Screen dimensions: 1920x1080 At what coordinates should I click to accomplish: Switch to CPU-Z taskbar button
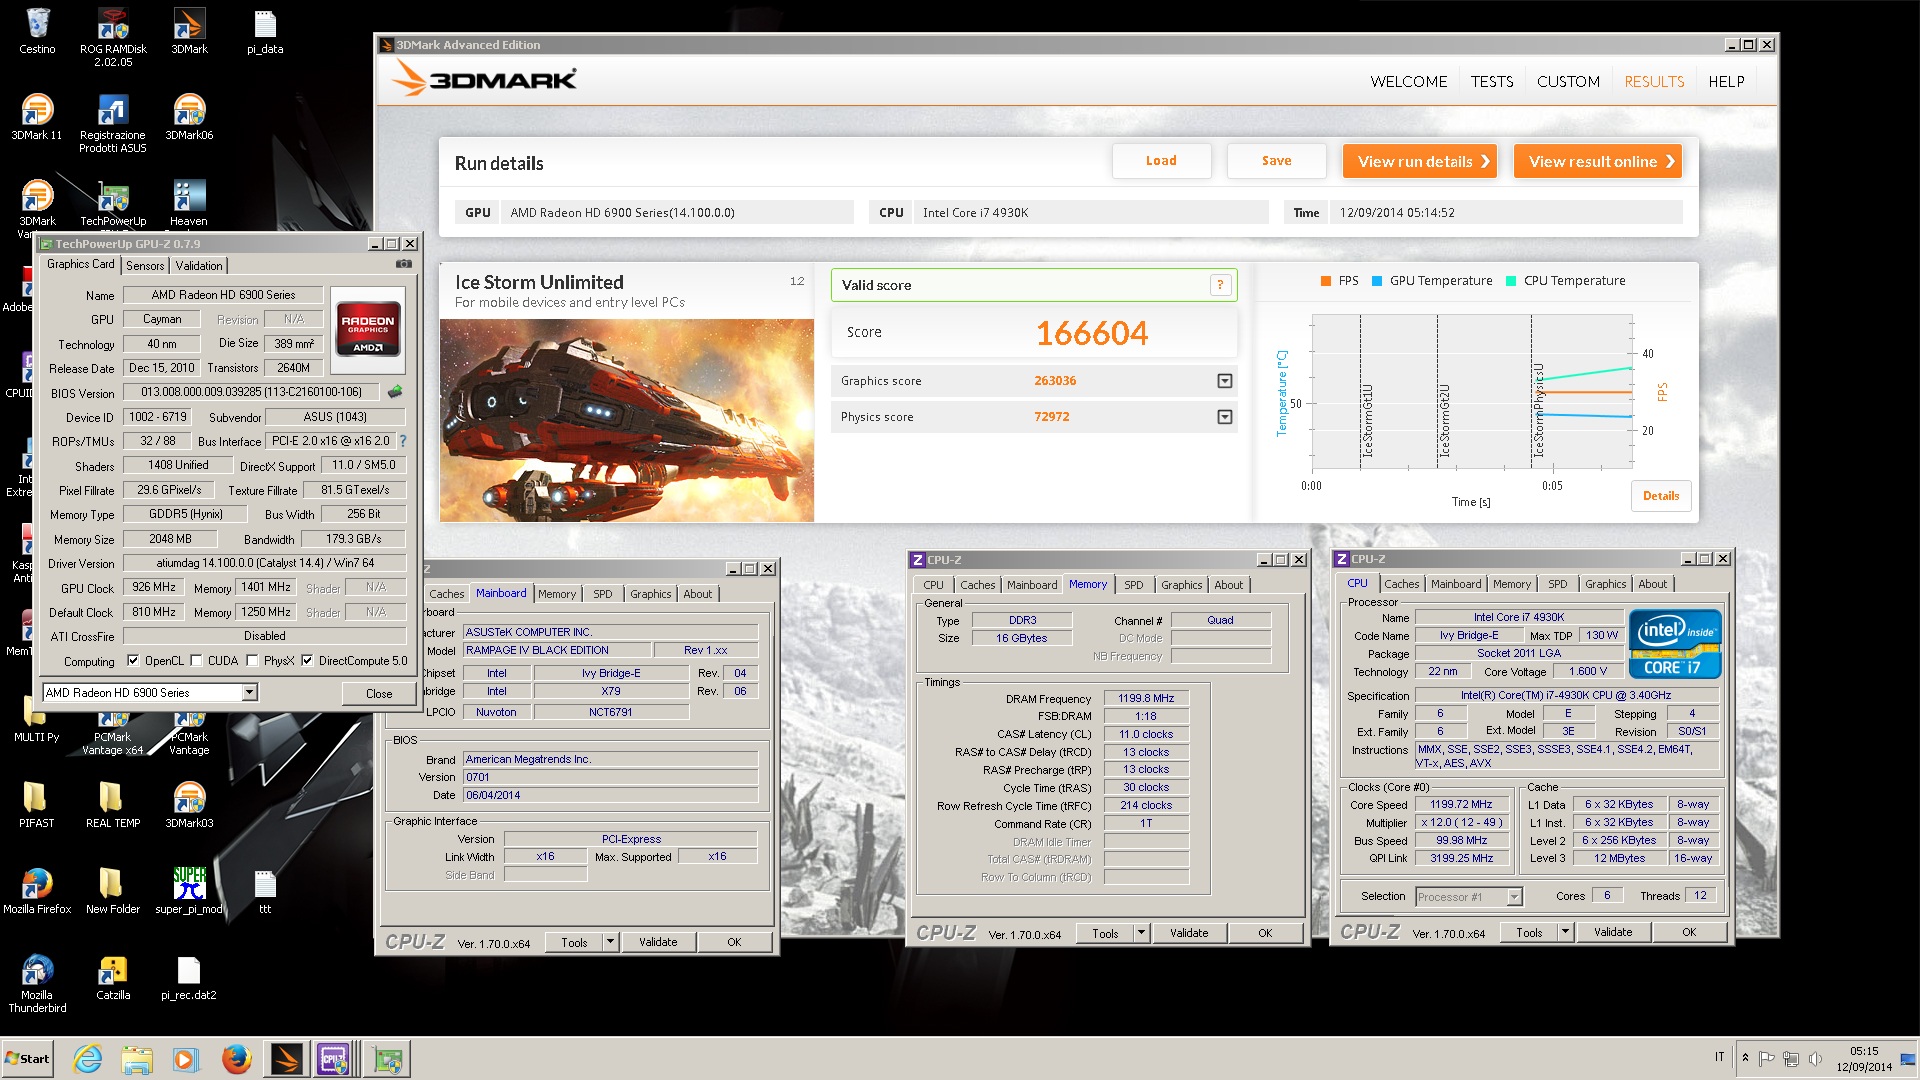coord(333,1058)
